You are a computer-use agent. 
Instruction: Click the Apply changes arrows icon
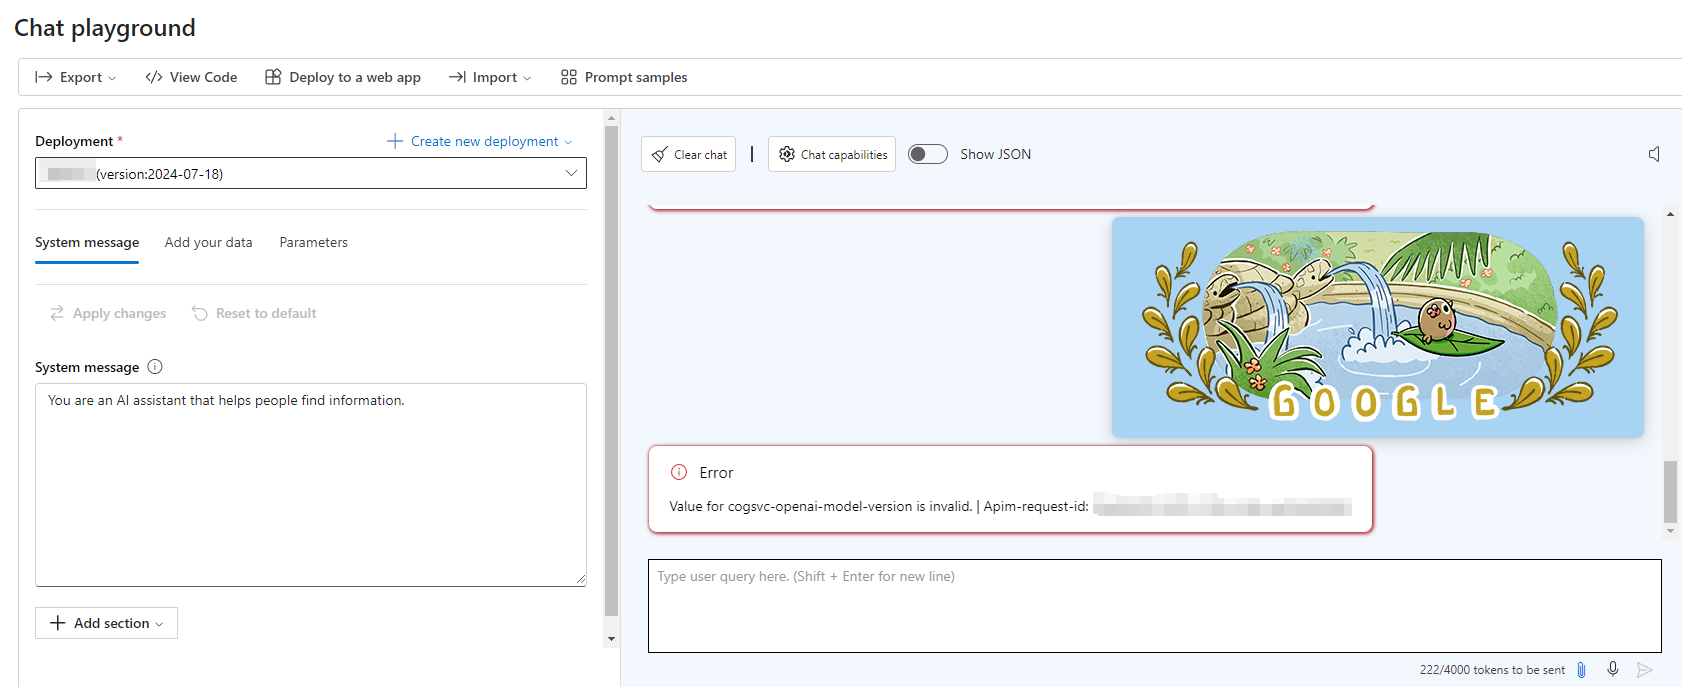pyautogui.click(x=57, y=313)
